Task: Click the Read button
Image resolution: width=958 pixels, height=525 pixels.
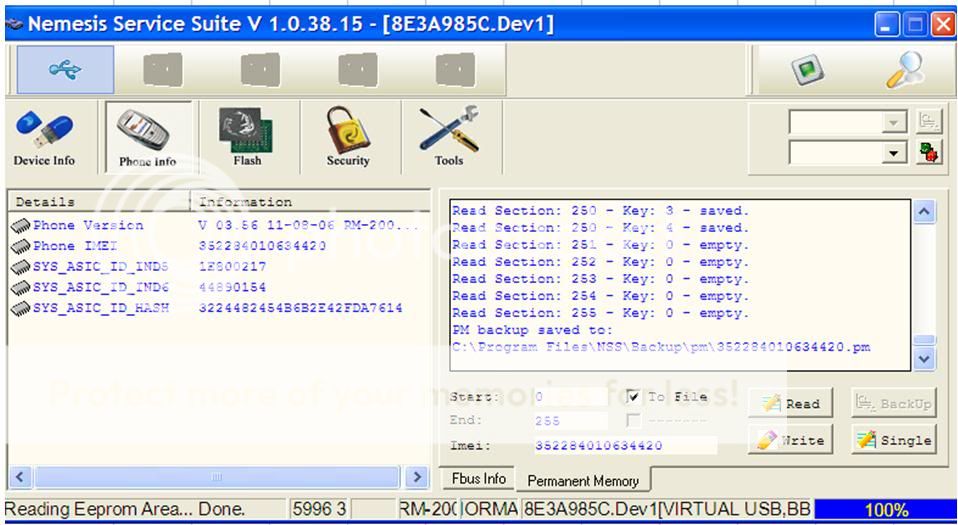Action: [x=790, y=403]
